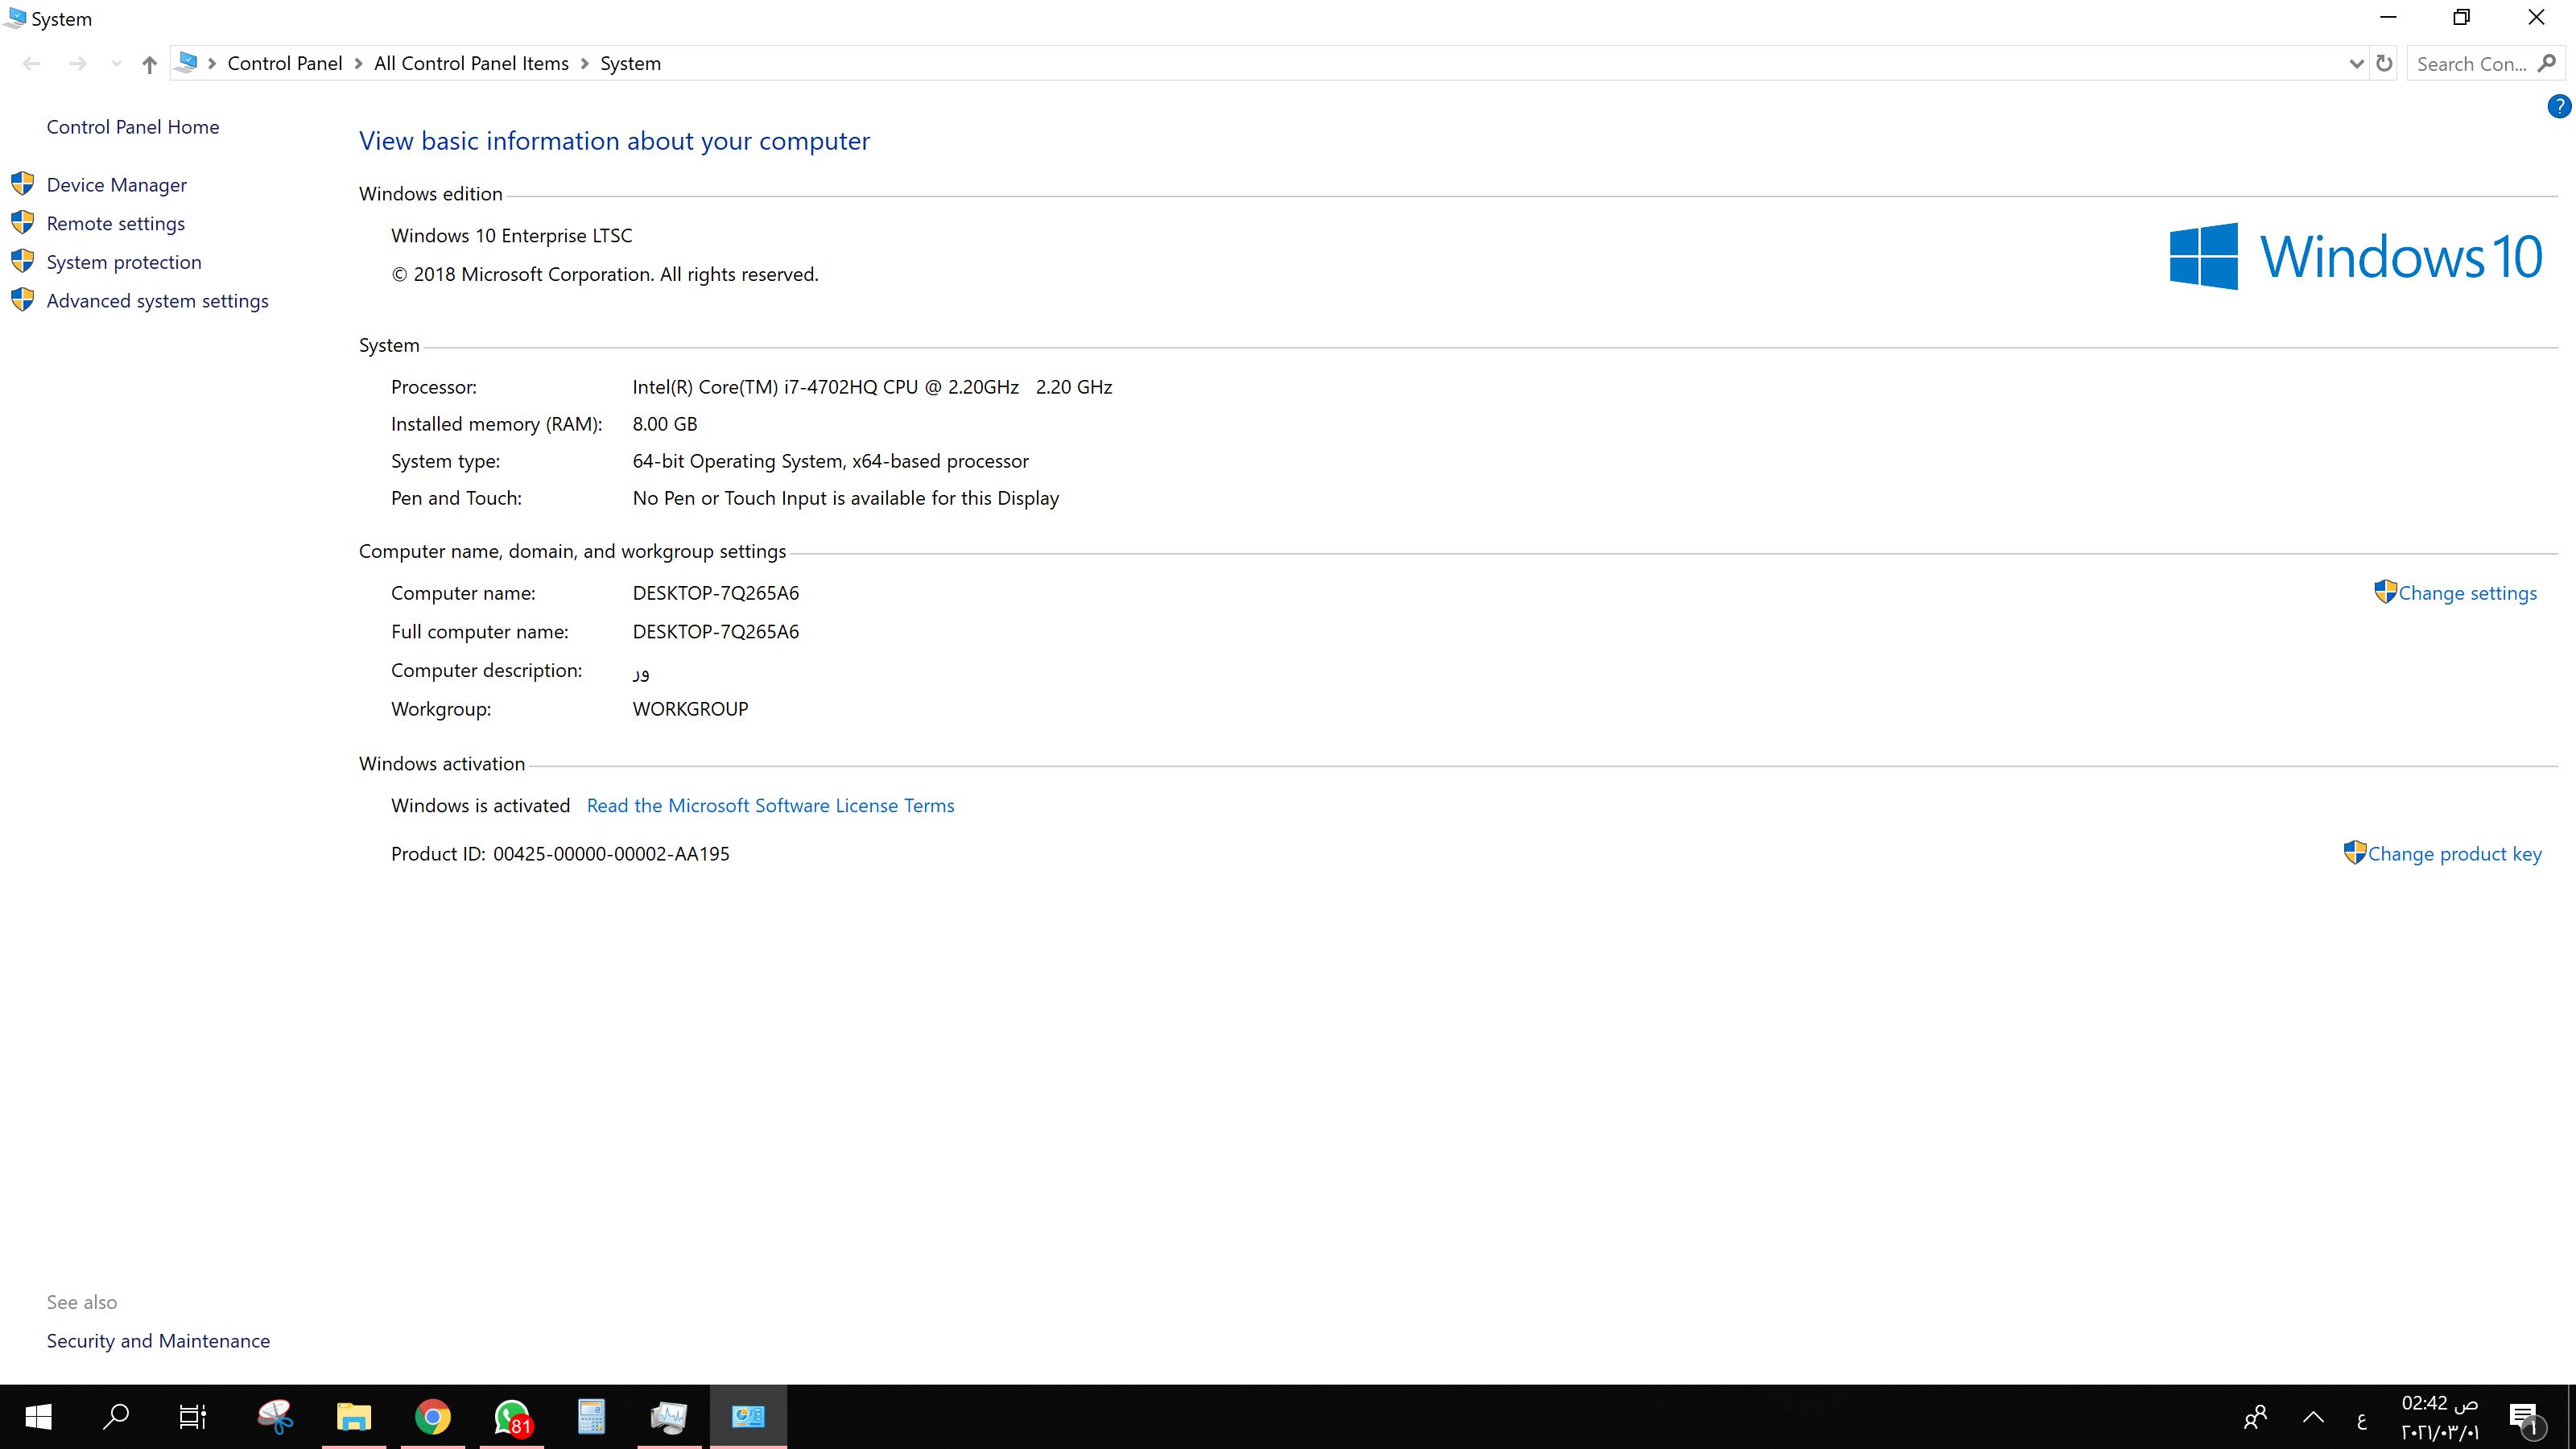Click the shield icon next to Change settings

point(2385,591)
